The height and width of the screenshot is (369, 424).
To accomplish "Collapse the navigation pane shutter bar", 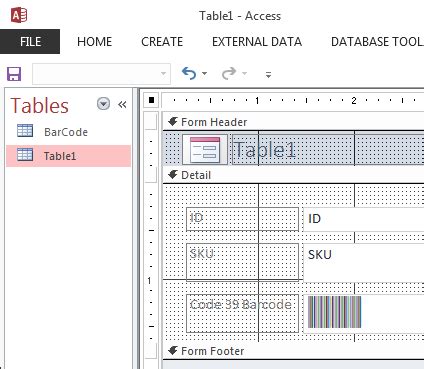I will click(122, 105).
